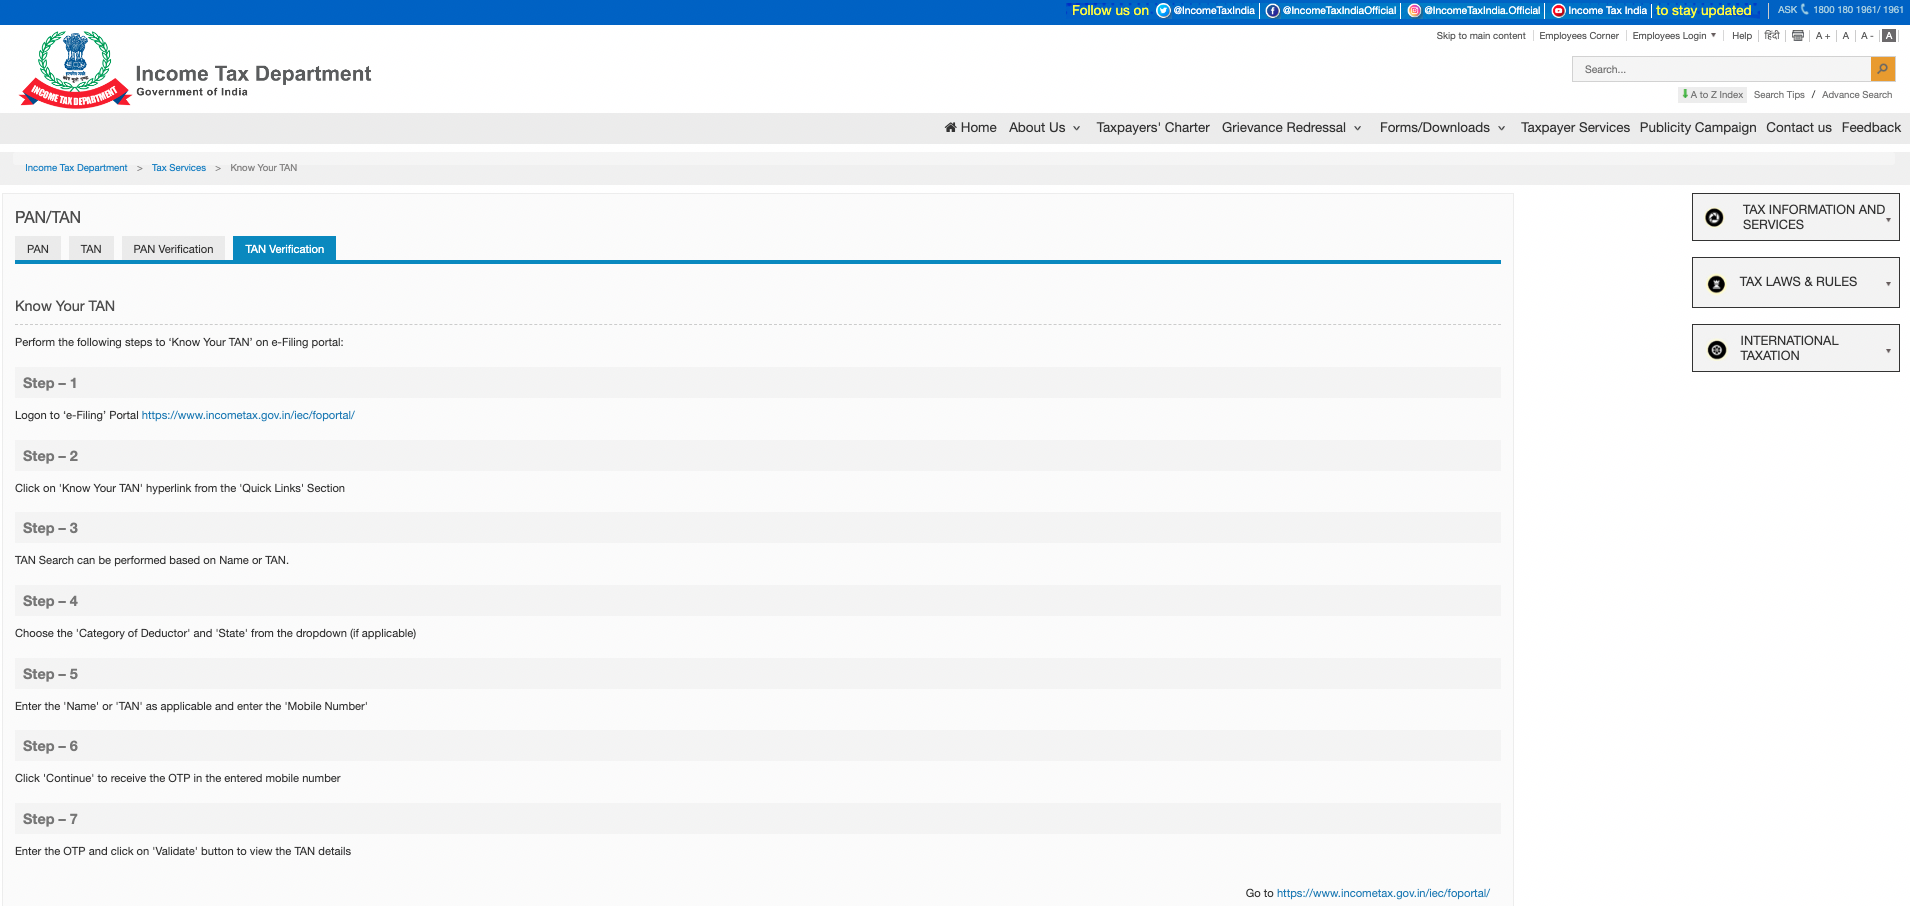Expand the Employees Login dropdown
The width and height of the screenshot is (1910, 906).
tap(1674, 36)
